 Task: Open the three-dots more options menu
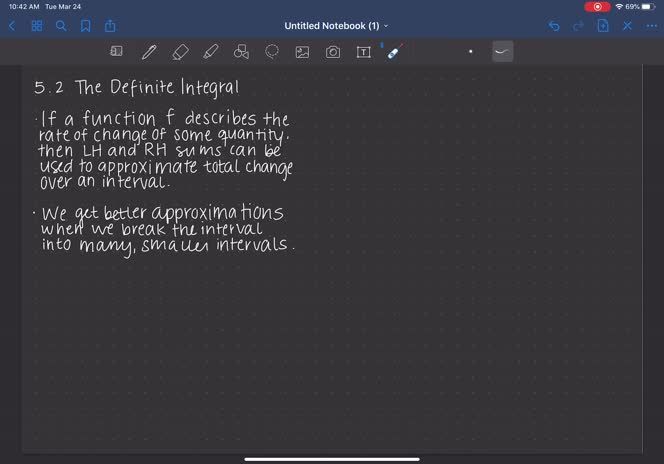click(x=651, y=26)
